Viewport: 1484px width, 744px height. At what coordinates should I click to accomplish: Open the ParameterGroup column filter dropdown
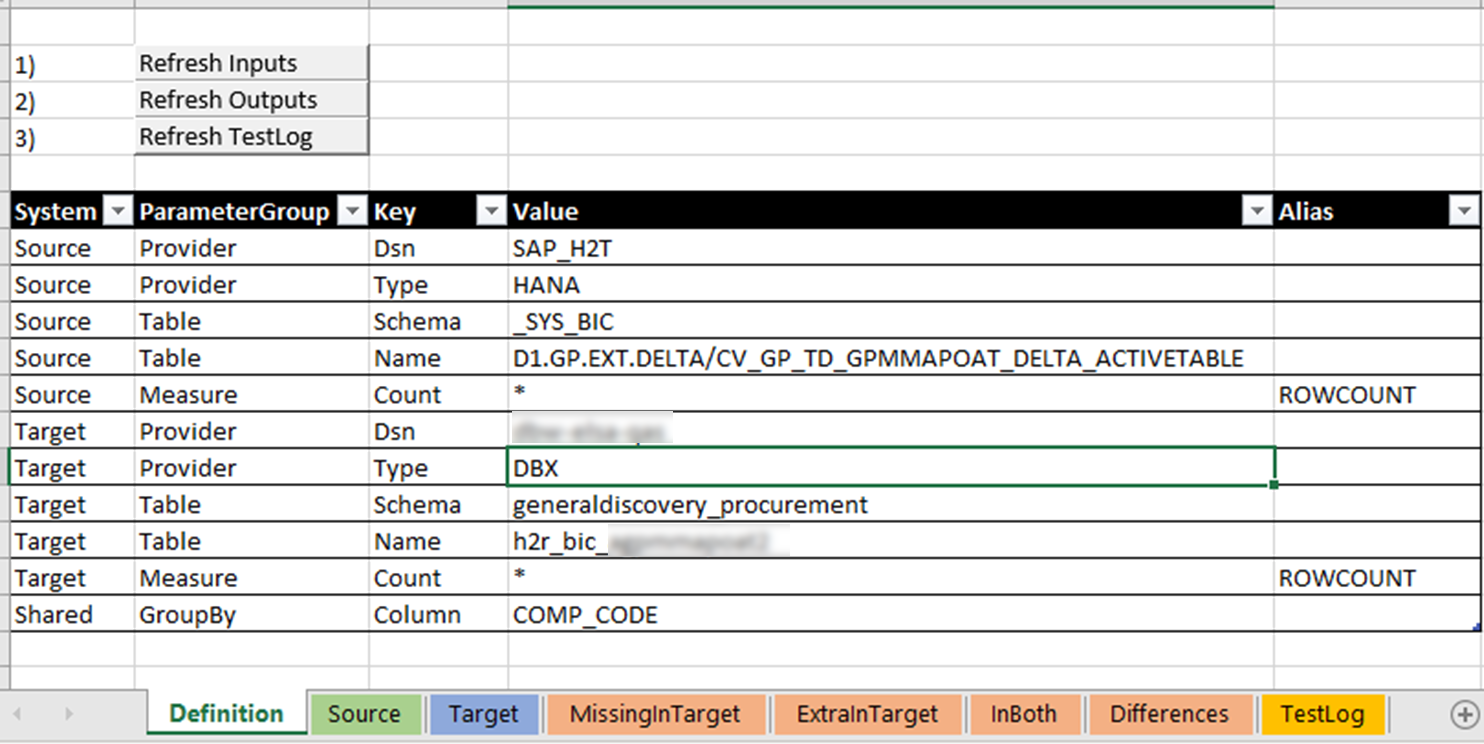[x=353, y=211]
